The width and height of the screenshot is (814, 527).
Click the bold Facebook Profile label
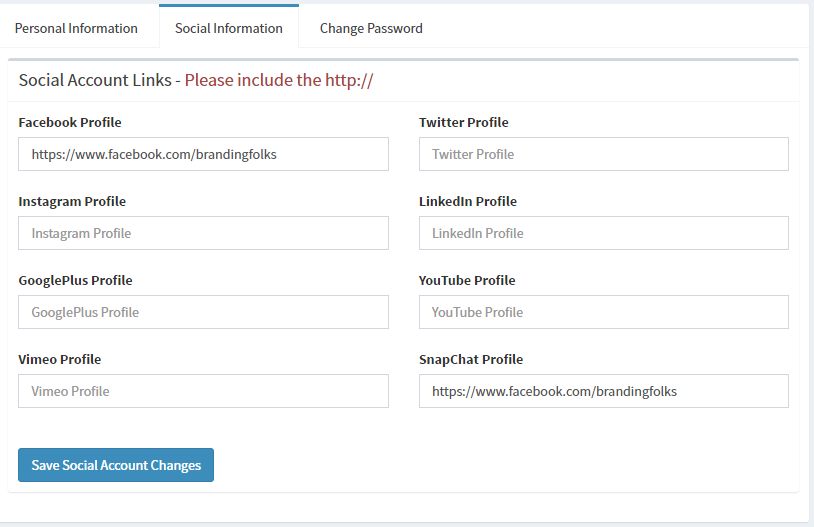70,122
